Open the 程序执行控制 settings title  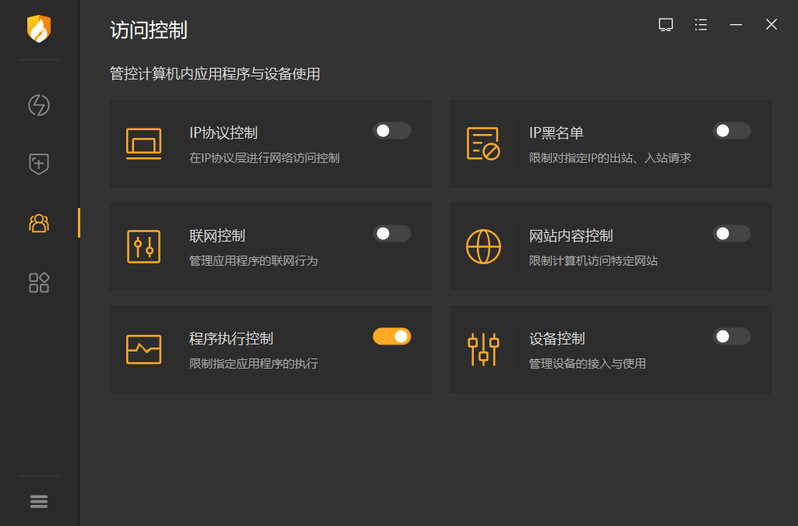pos(231,338)
